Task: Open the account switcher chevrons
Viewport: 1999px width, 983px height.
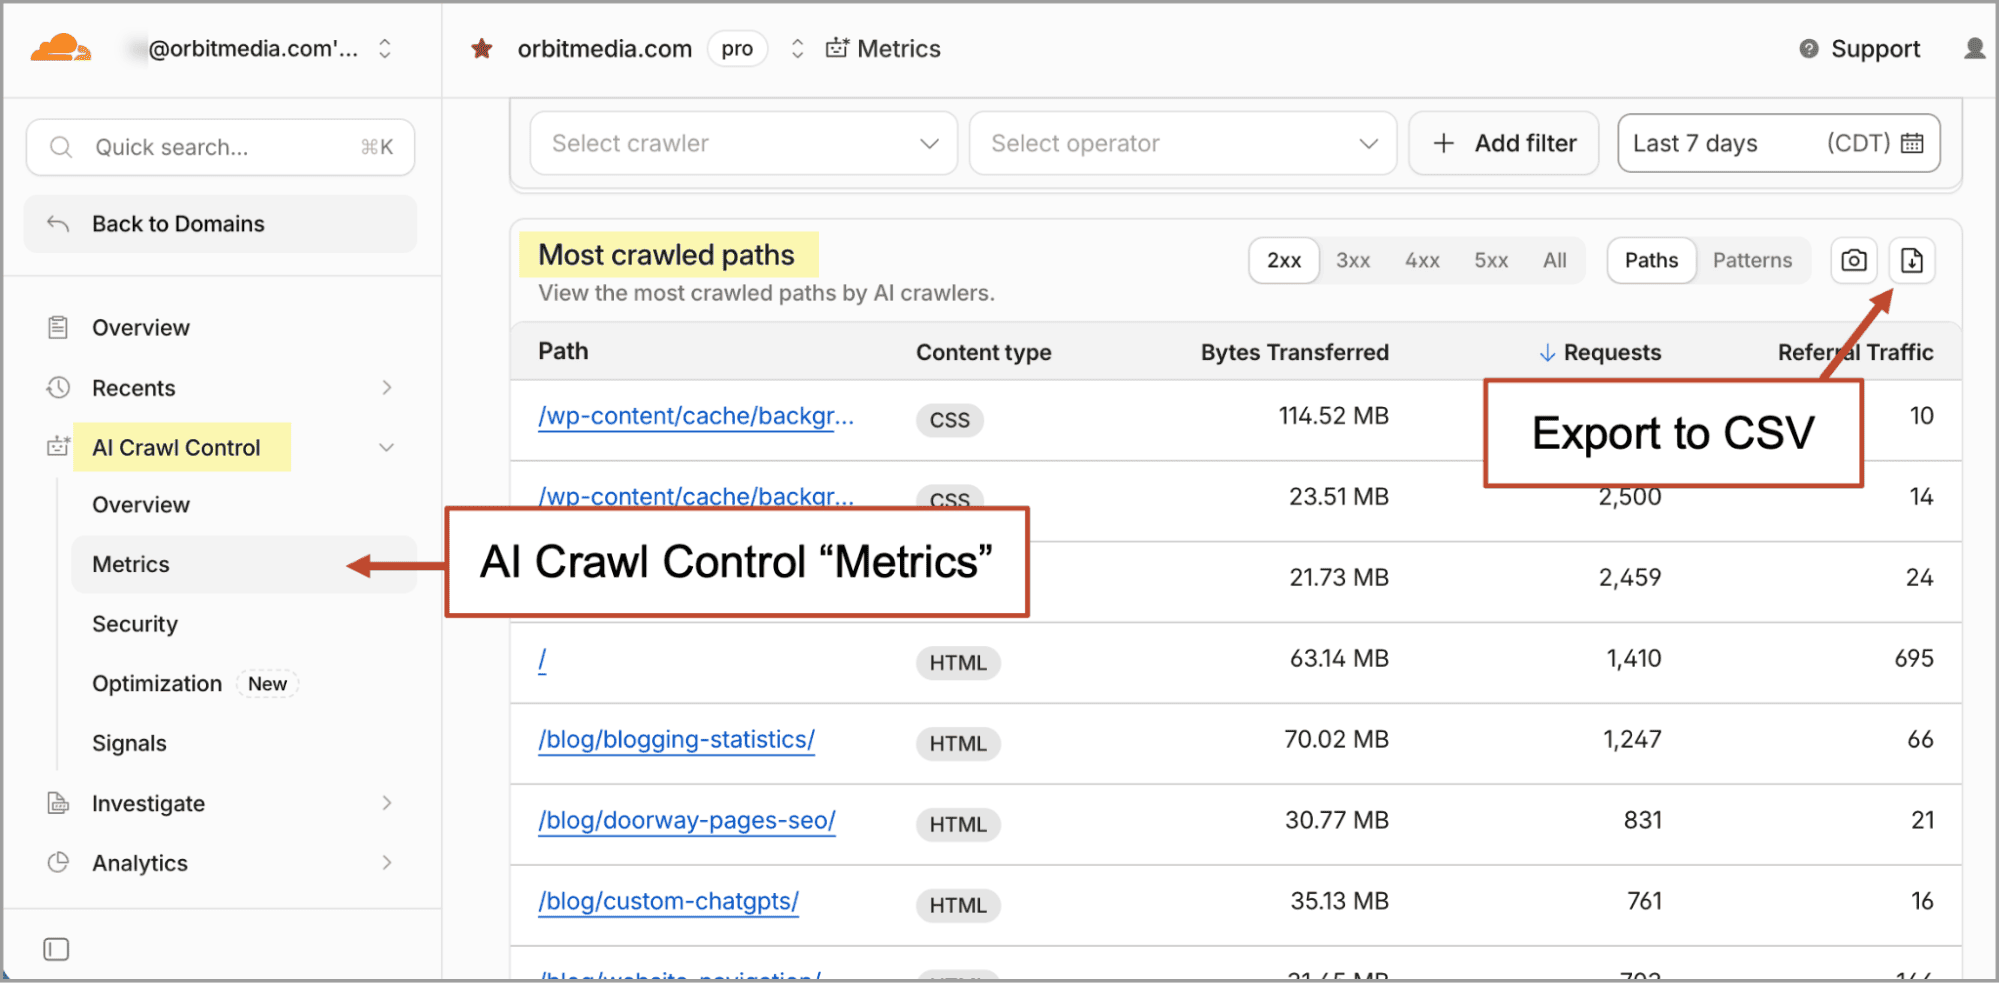Action: tap(385, 48)
